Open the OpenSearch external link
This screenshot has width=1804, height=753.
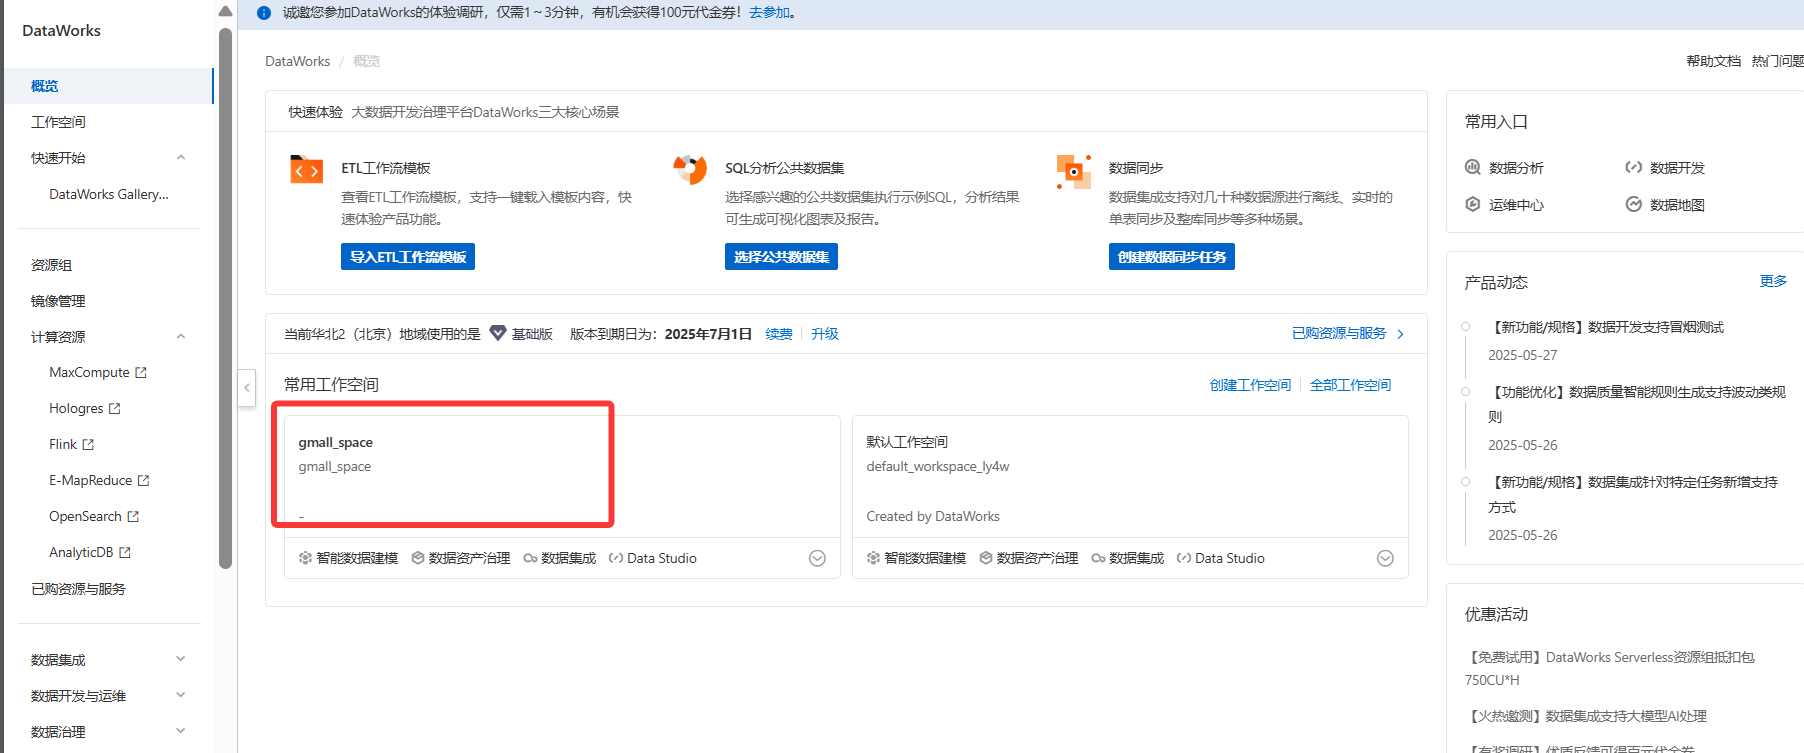94,516
